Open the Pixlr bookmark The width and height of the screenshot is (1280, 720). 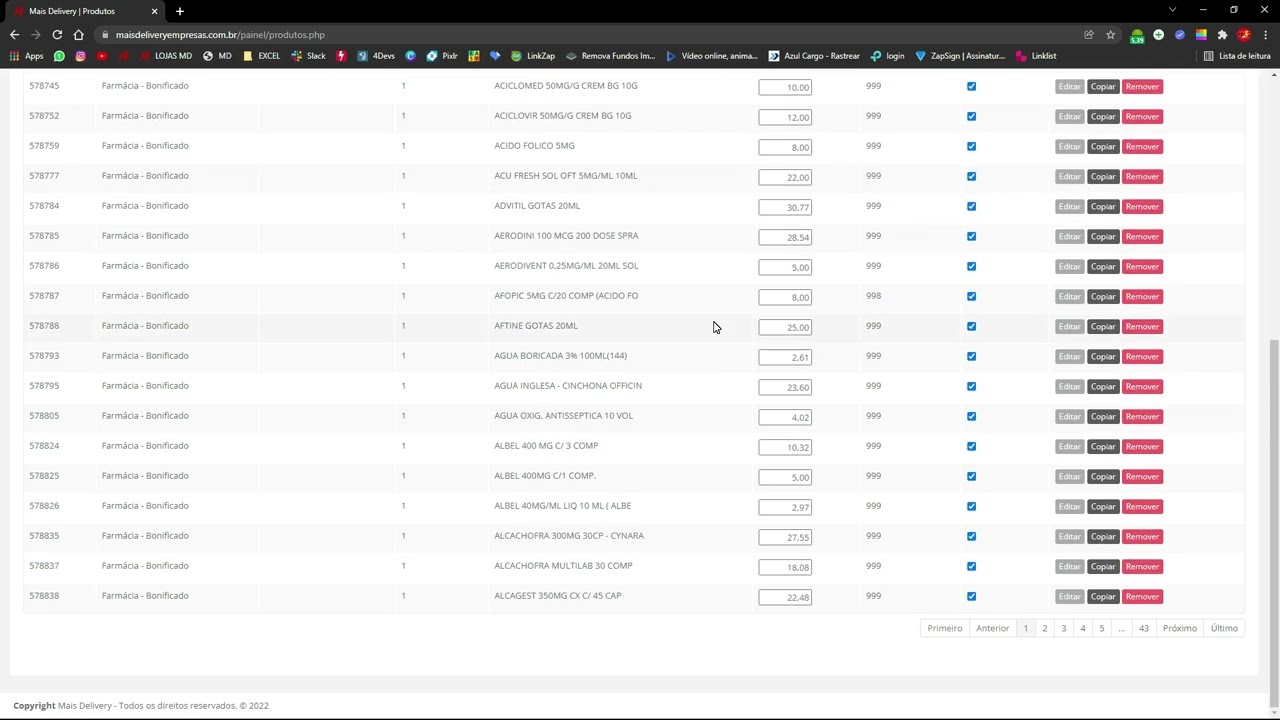[441, 56]
